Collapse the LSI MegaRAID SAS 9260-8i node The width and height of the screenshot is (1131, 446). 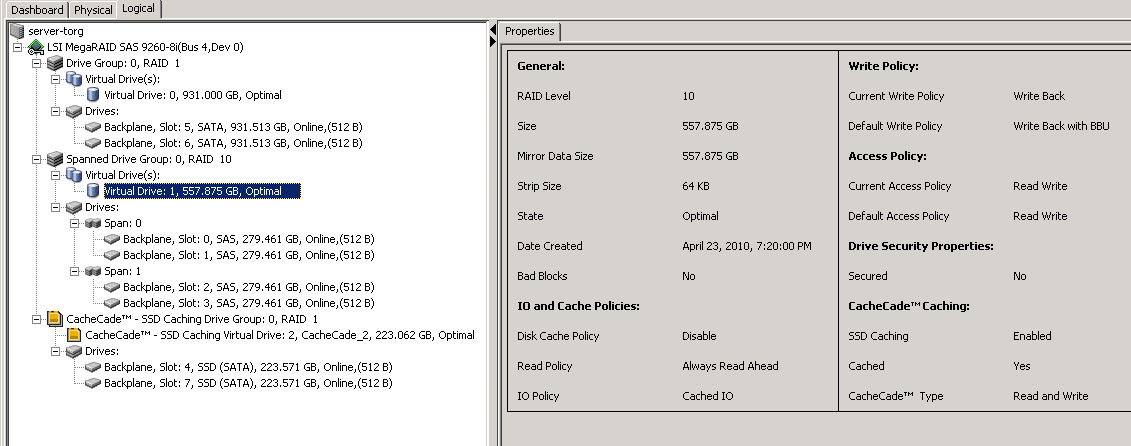(x=17, y=47)
